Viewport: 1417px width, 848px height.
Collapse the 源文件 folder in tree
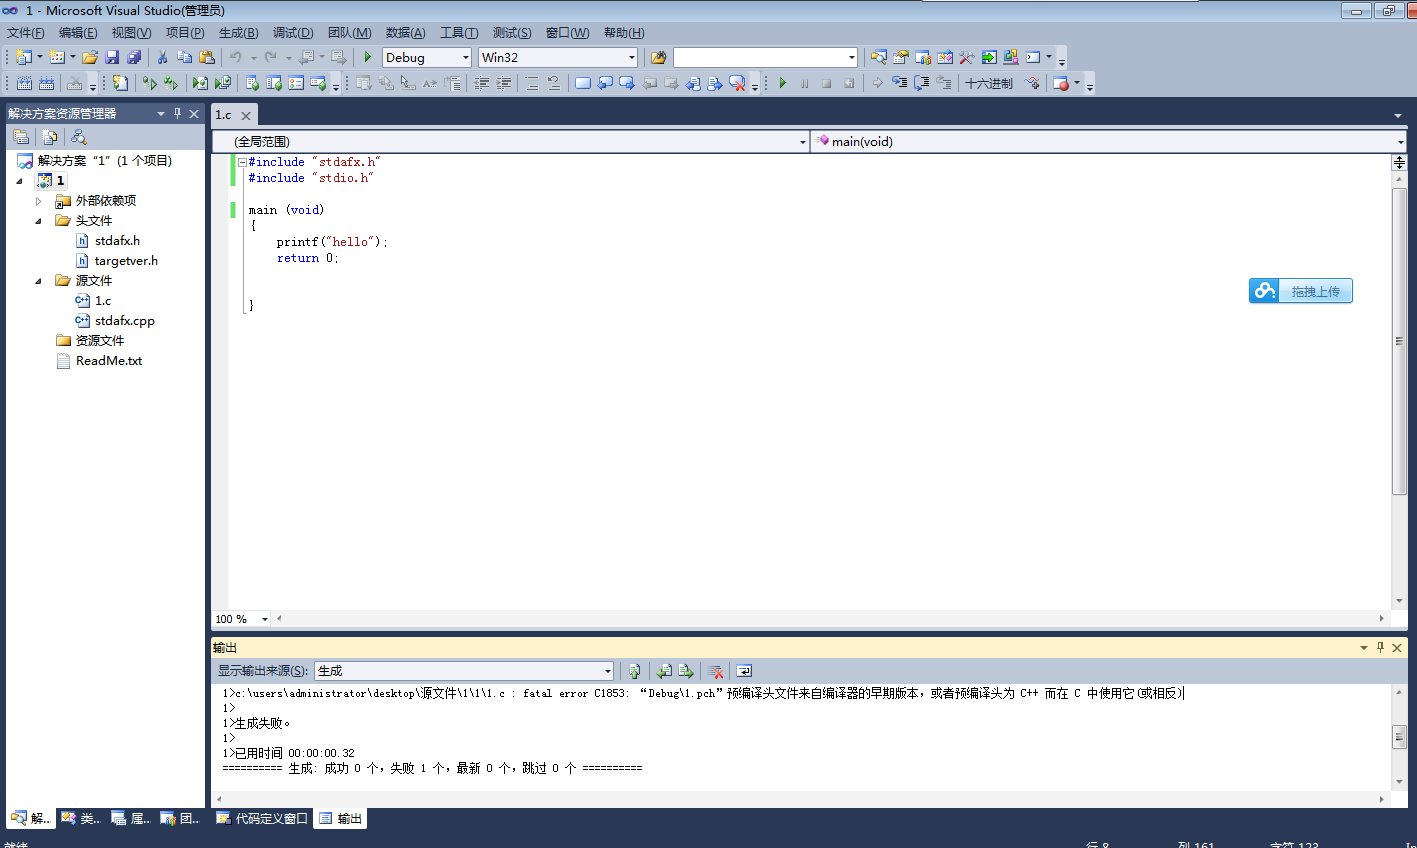click(x=39, y=281)
